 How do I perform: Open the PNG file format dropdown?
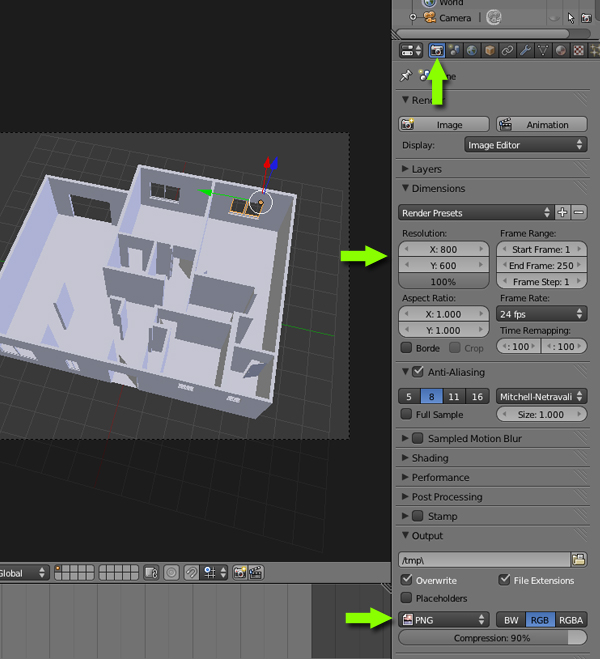tap(444, 620)
